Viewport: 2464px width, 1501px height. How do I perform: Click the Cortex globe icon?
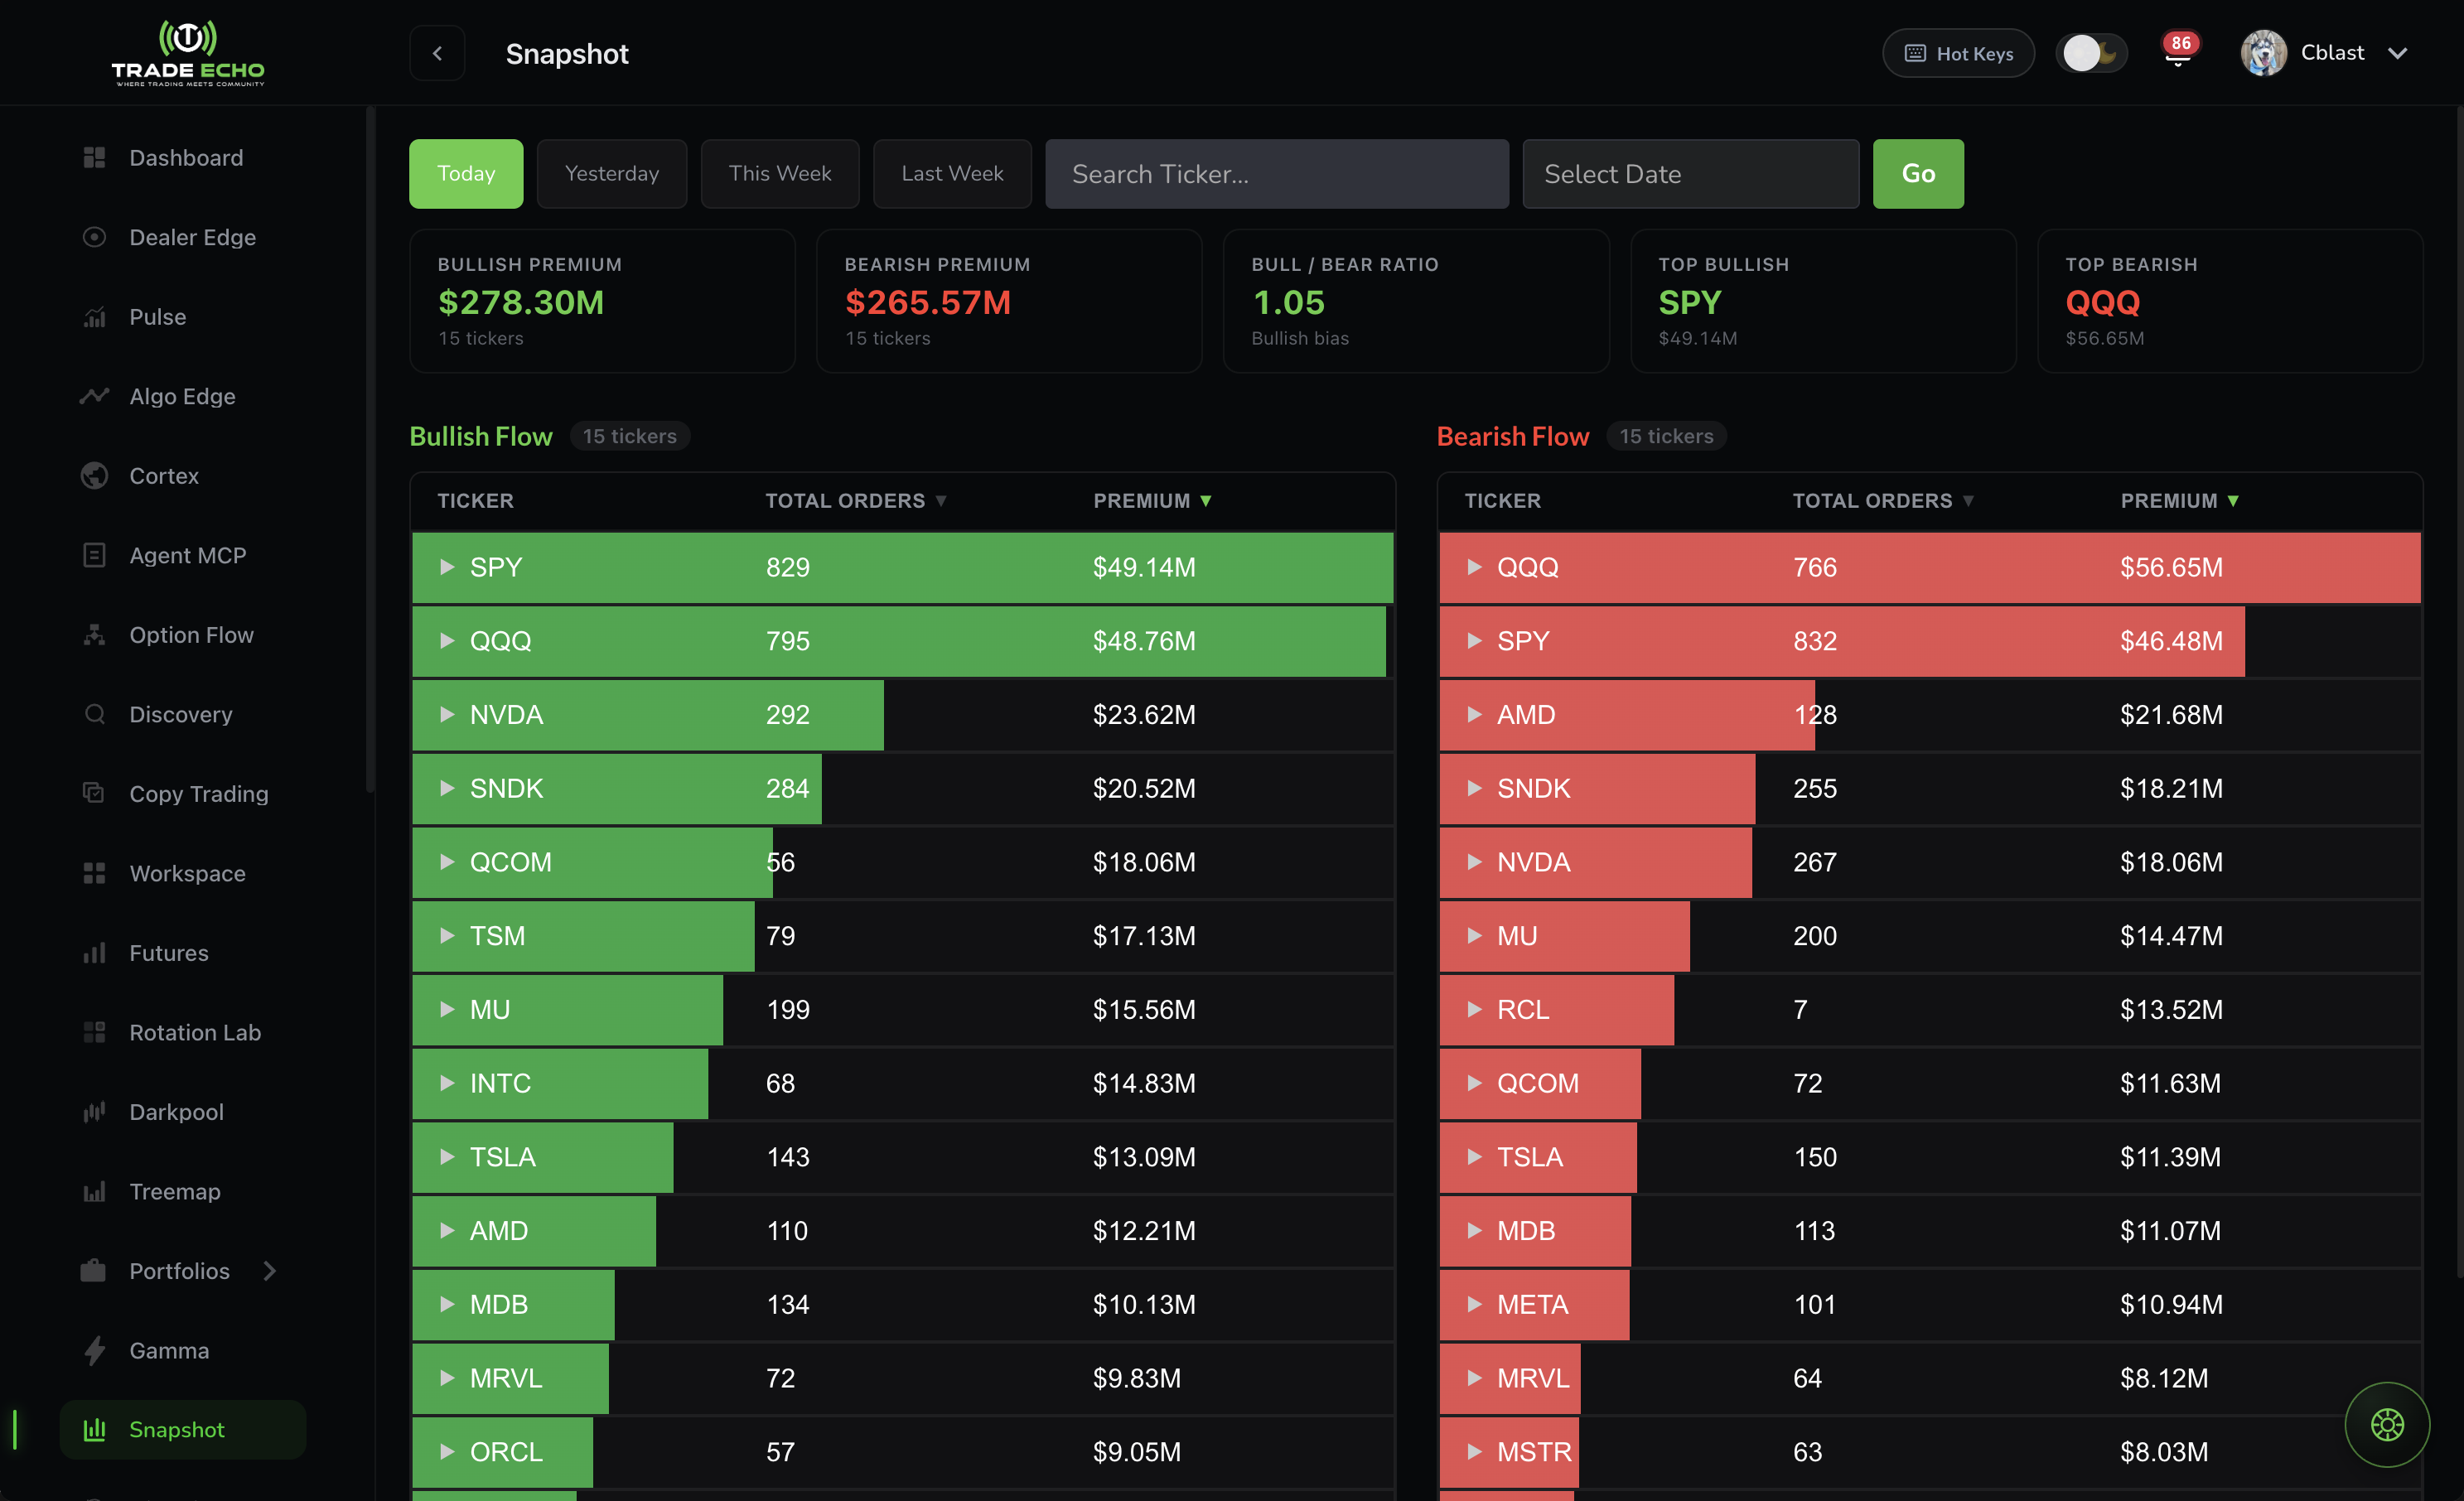point(94,476)
